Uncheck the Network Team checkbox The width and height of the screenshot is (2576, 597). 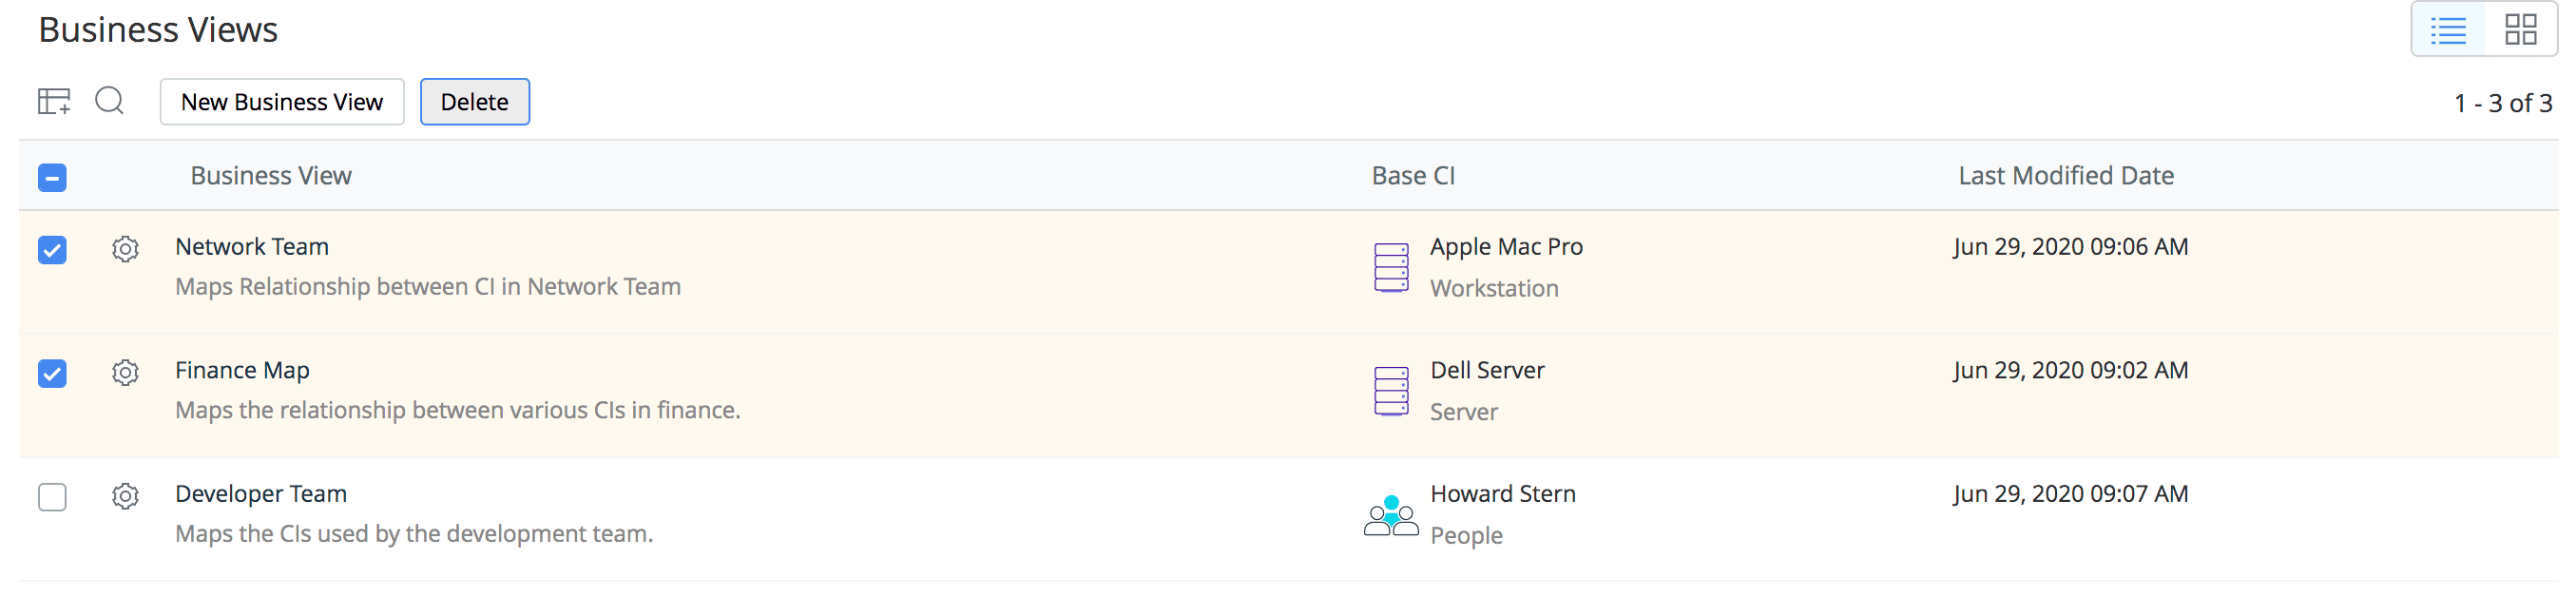pos(52,249)
